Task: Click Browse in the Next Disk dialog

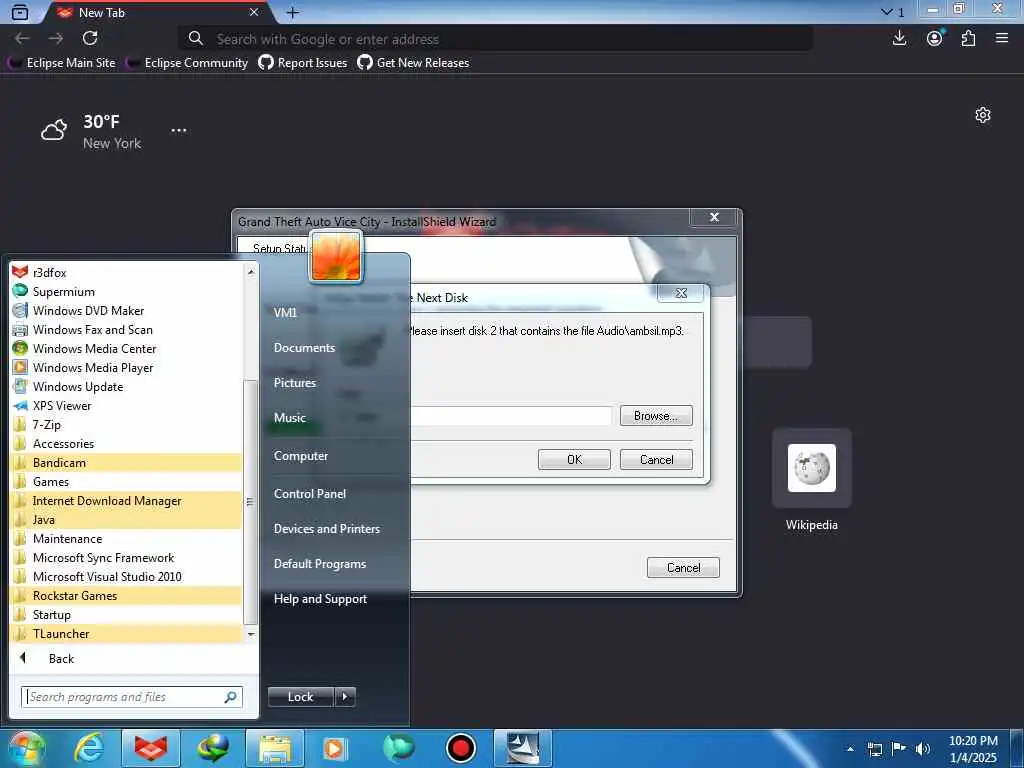Action: click(656, 416)
